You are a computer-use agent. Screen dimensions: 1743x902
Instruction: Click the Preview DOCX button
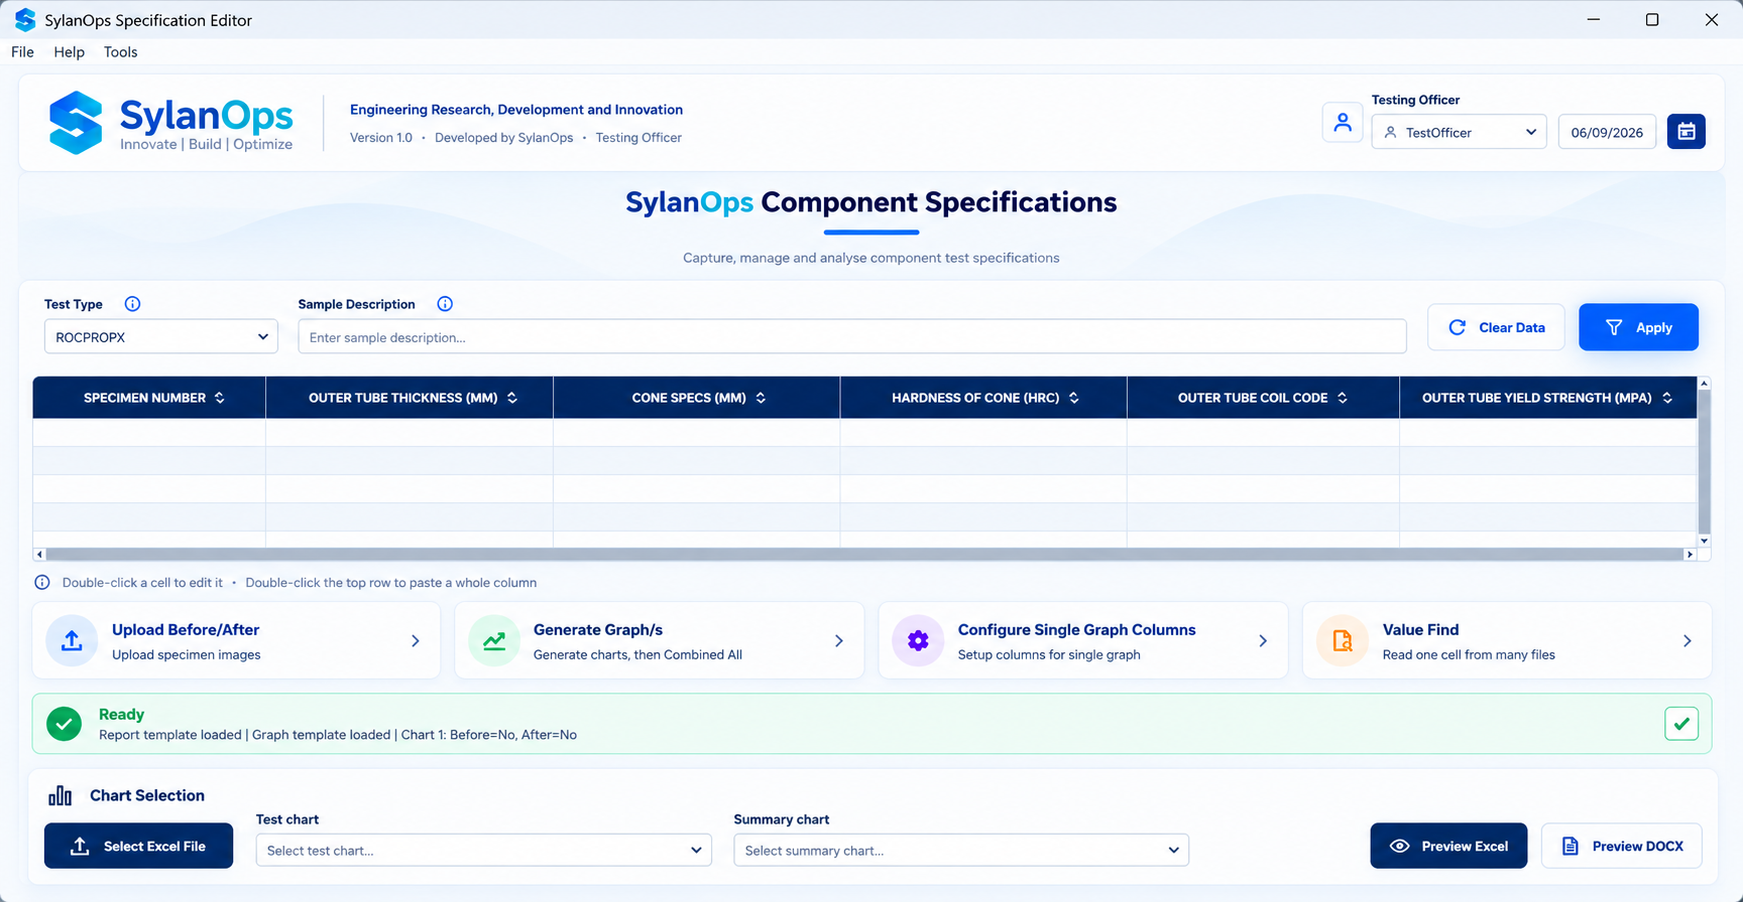[1621, 846]
